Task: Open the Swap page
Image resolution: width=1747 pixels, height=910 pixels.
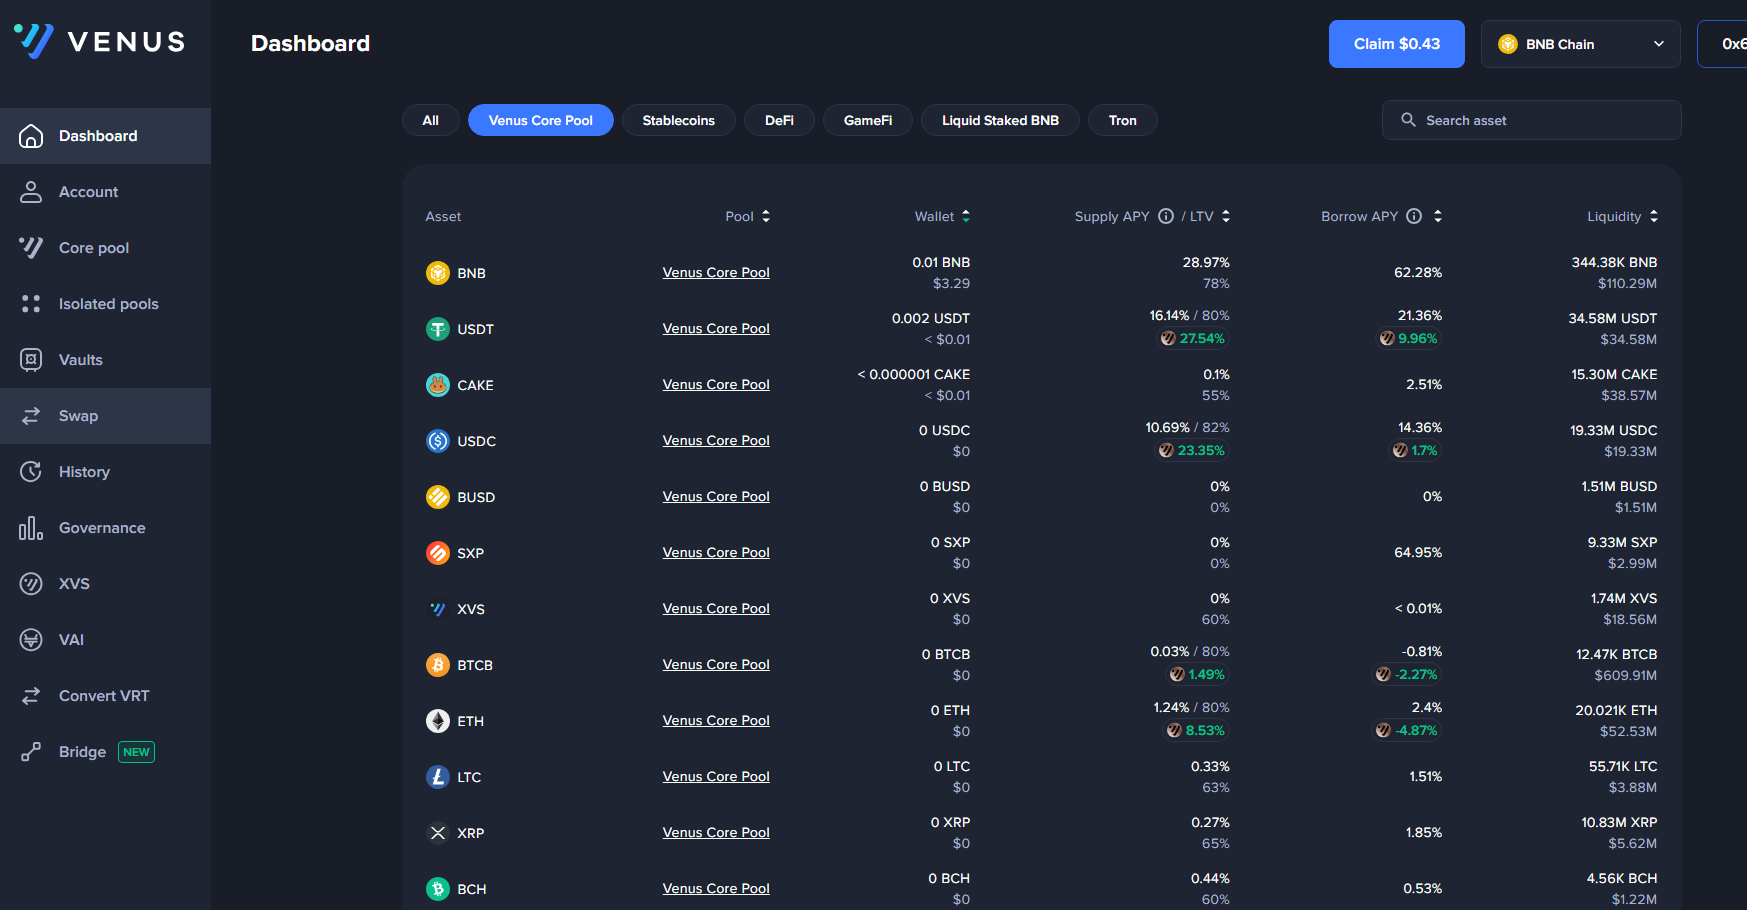Action: tap(105, 416)
